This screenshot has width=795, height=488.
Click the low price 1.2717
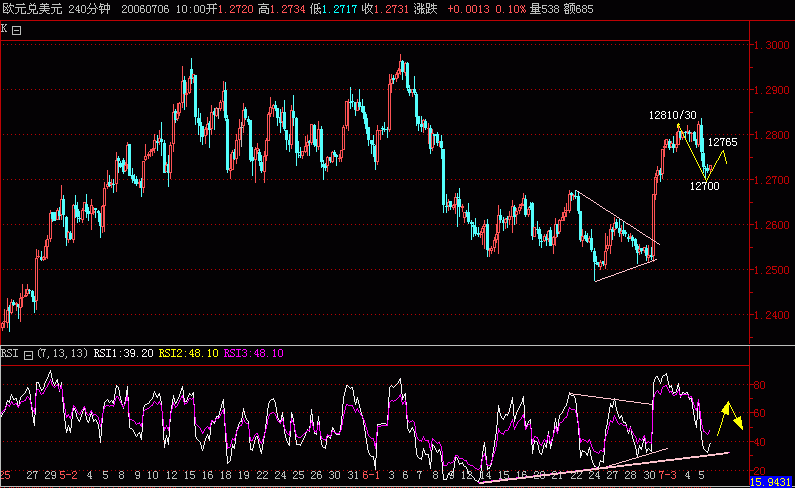[x=340, y=9]
